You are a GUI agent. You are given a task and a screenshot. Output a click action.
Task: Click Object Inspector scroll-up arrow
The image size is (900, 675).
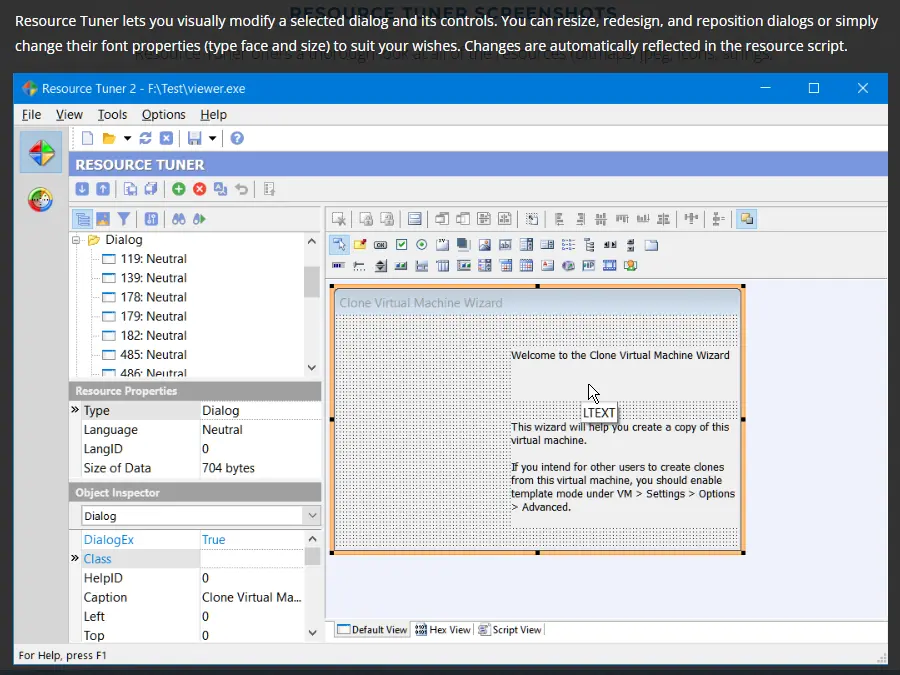click(312, 538)
